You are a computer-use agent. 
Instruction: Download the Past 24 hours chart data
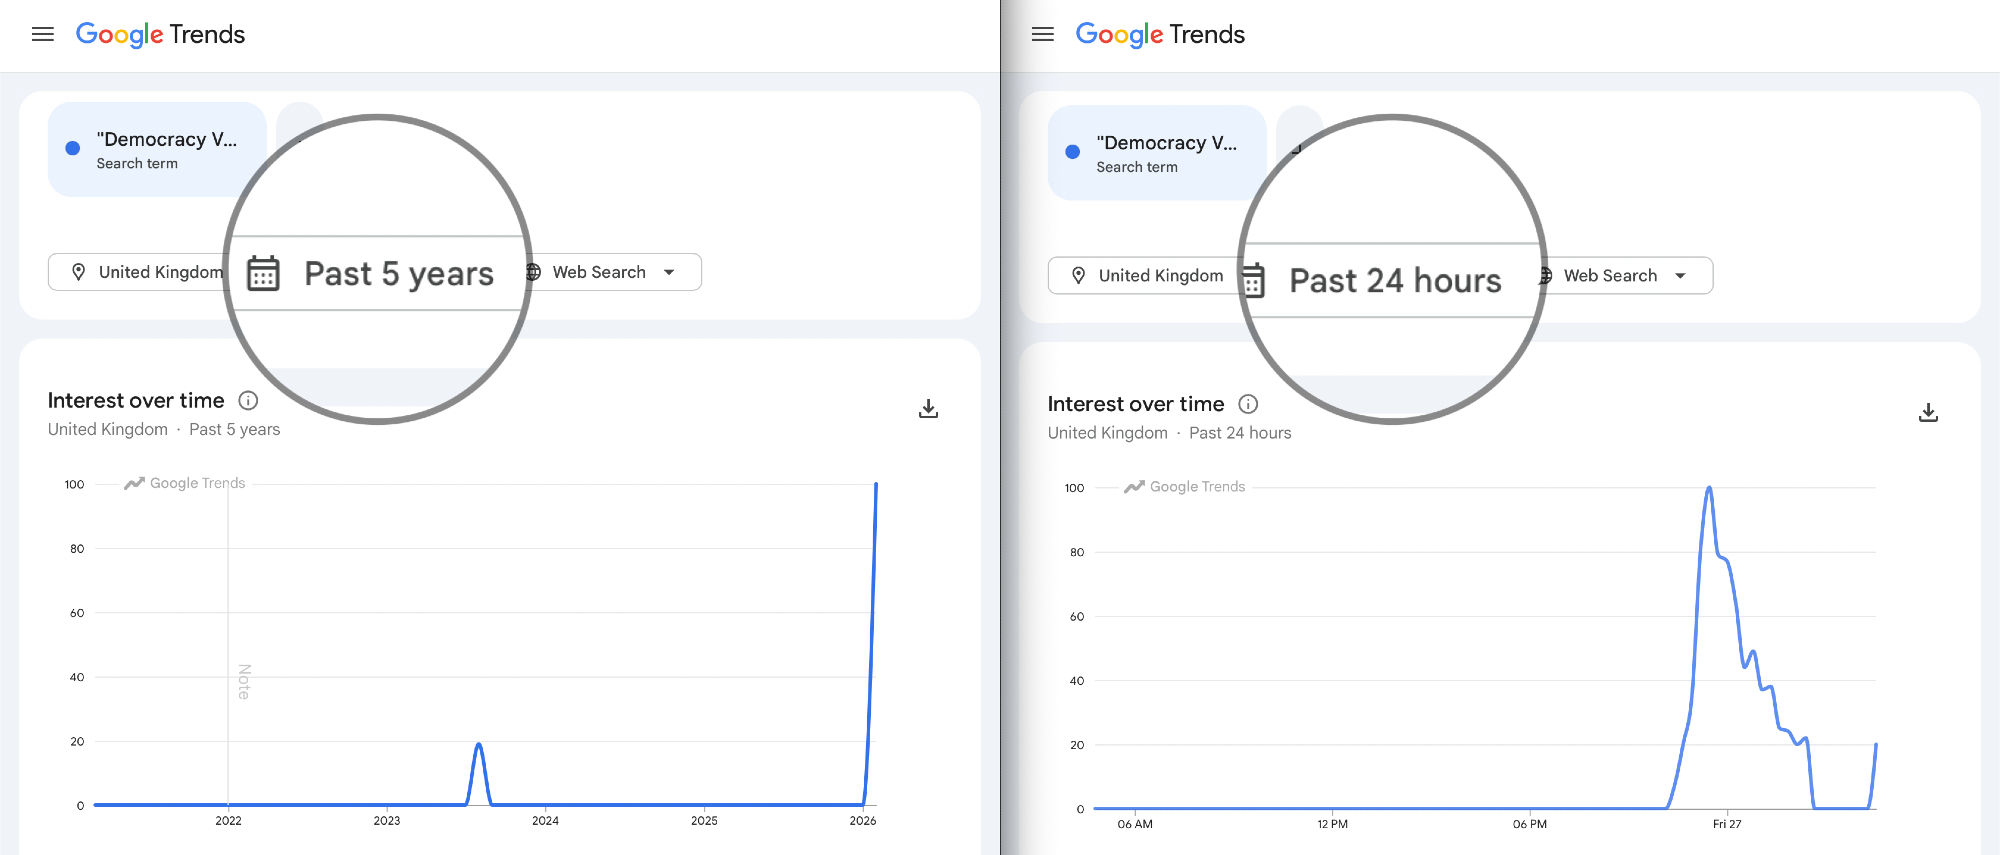click(1928, 412)
